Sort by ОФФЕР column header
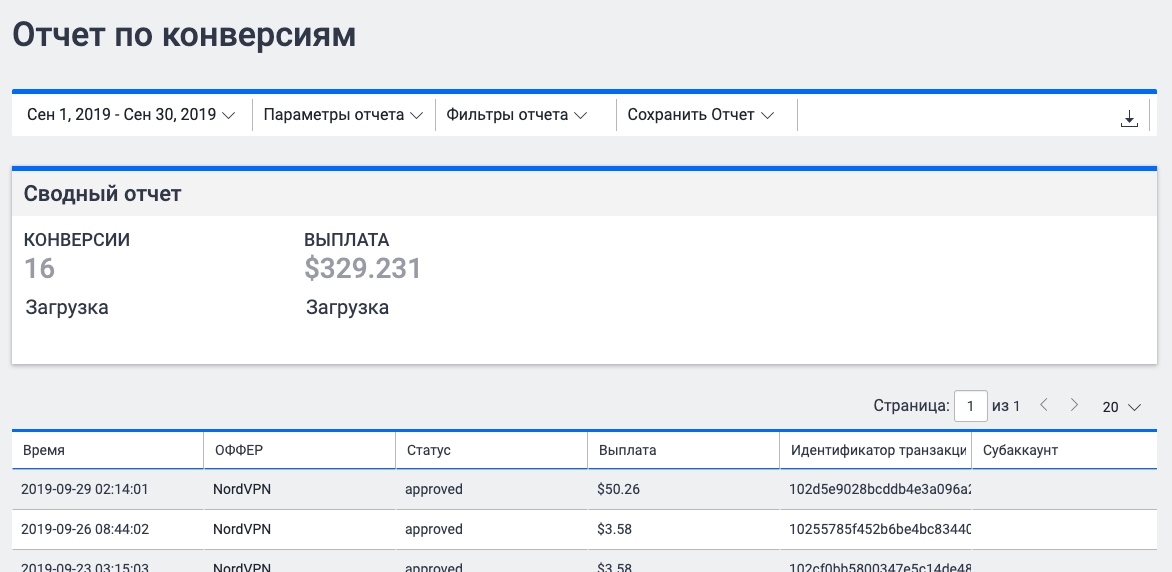The width and height of the screenshot is (1172, 572). (x=239, y=450)
